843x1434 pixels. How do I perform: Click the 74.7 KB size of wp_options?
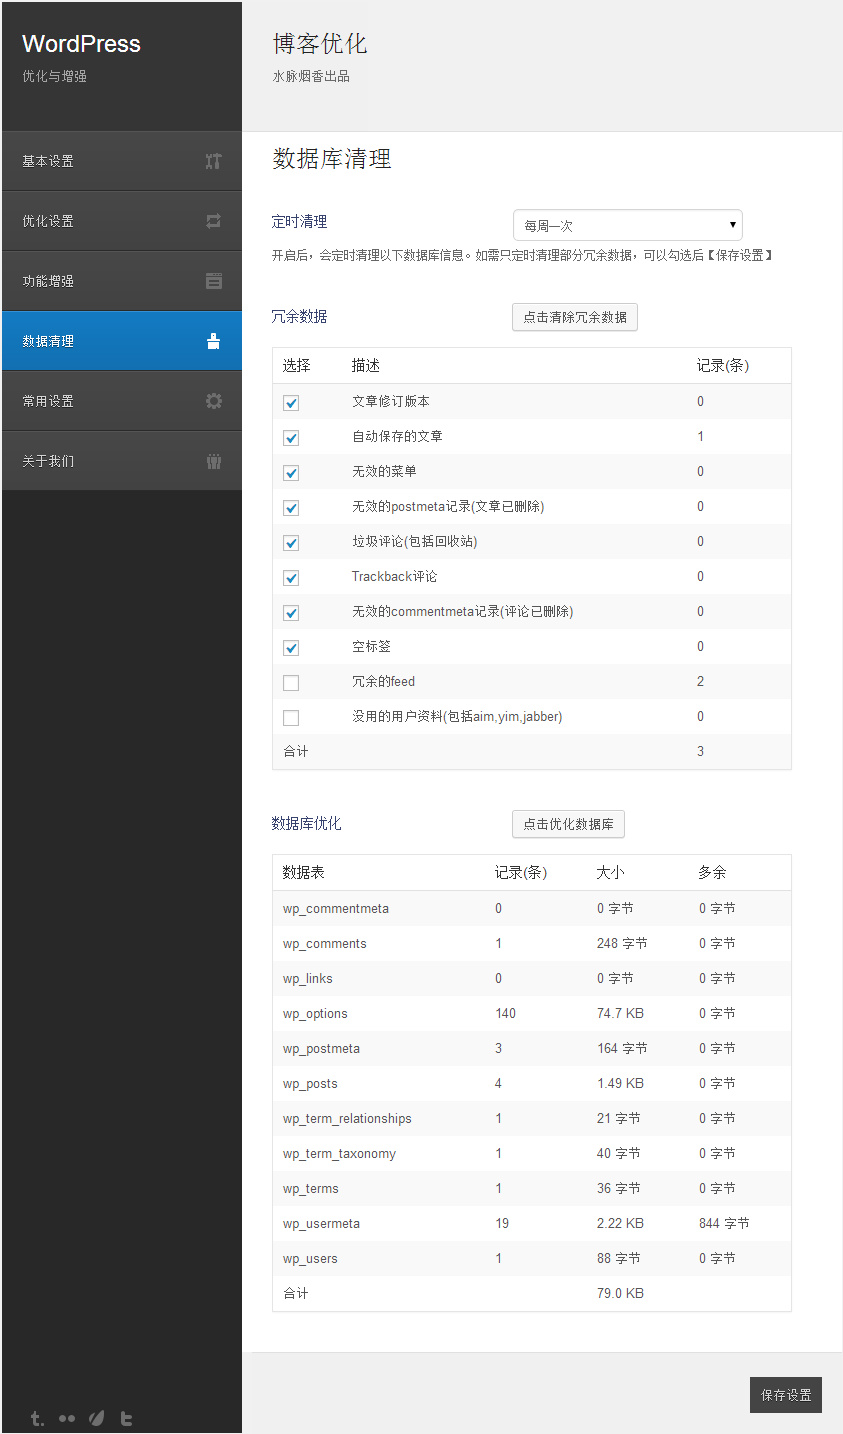(620, 1014)
